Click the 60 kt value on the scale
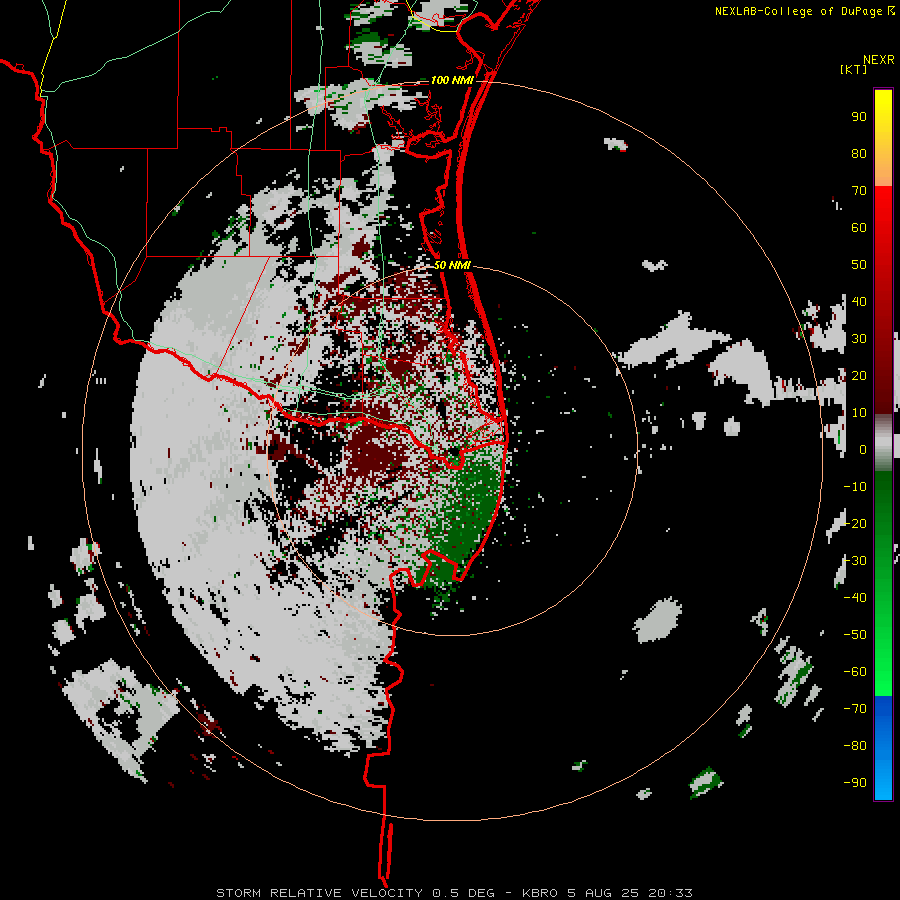This screenshot has height=900, width=900. (x=859, y=228)
